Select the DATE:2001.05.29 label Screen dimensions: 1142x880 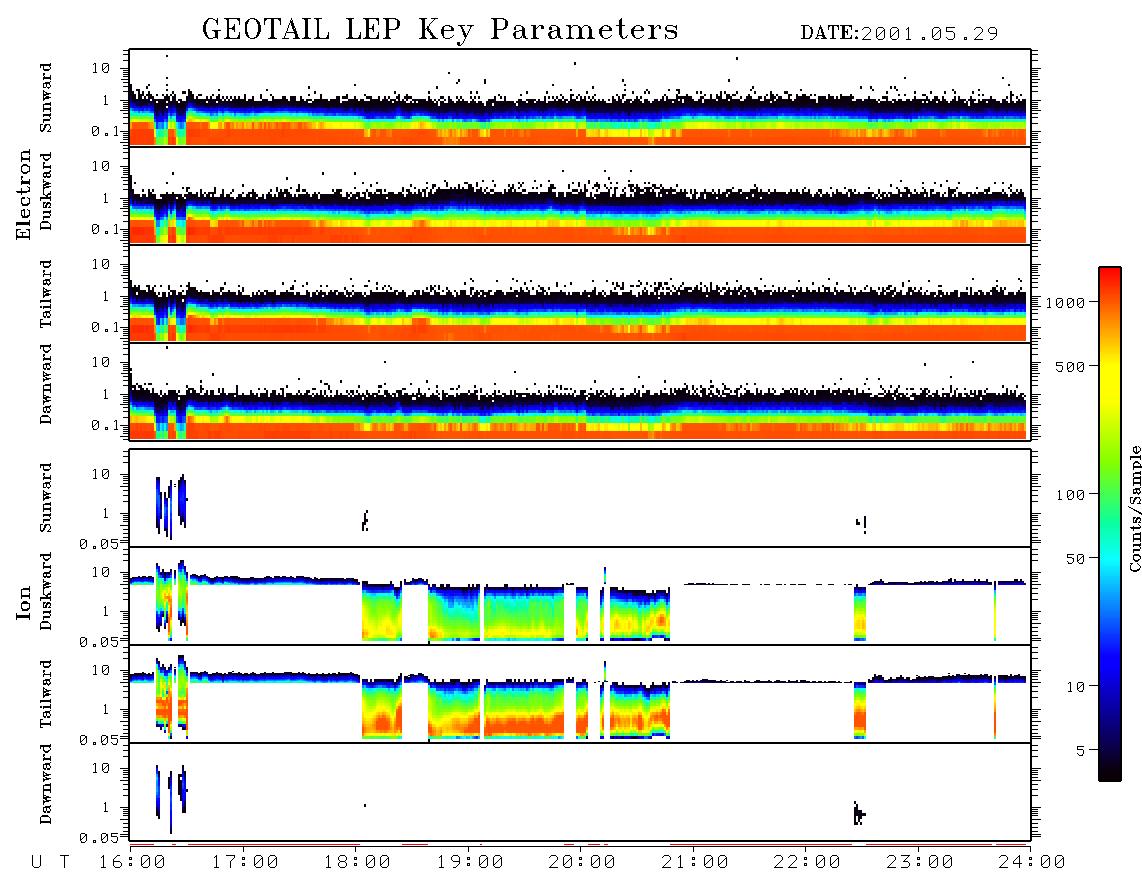(899, 33)
